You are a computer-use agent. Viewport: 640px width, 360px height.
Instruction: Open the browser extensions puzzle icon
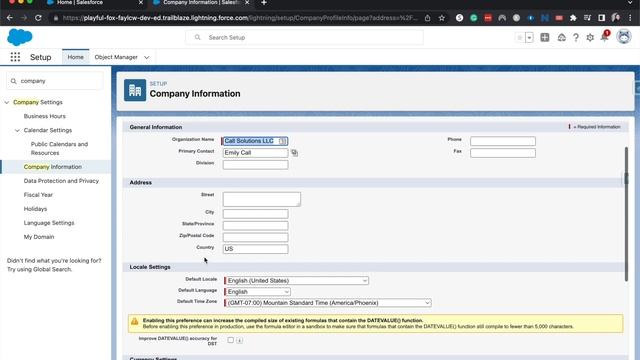[573, 18]
